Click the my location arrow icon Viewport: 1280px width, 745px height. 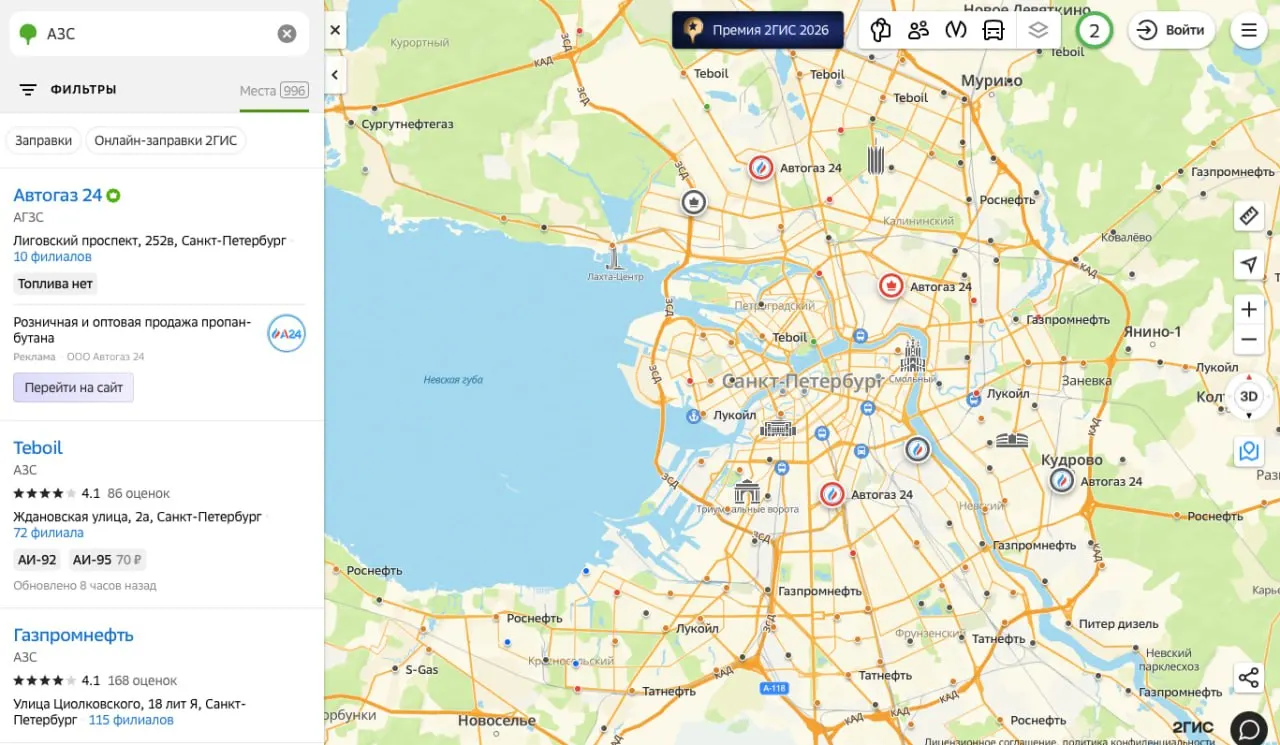tap(1248, 265)
